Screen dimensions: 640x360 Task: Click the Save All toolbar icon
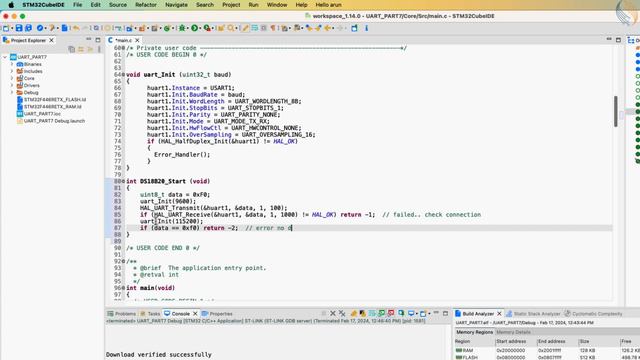click(x=28, y=28)
